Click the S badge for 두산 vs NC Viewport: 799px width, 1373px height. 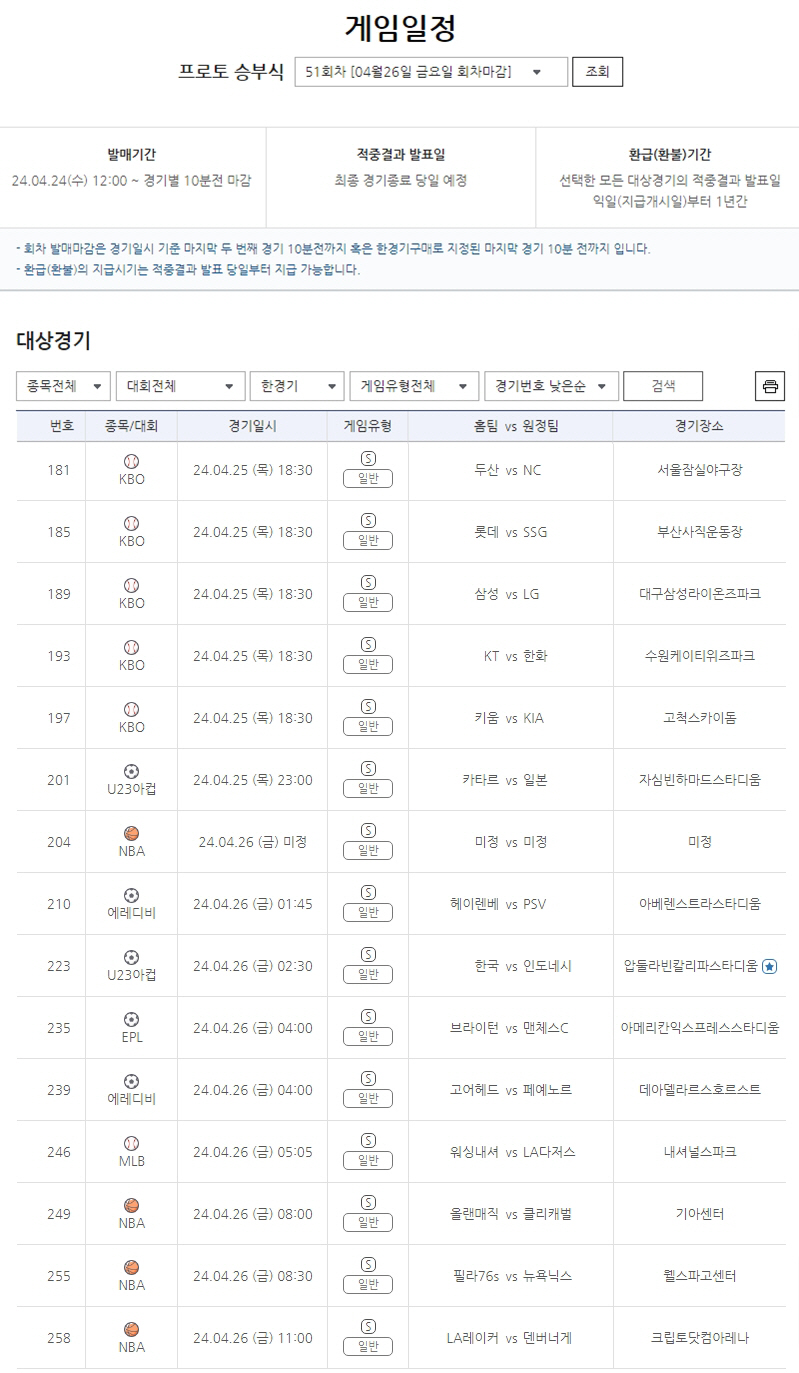(368, 458)
